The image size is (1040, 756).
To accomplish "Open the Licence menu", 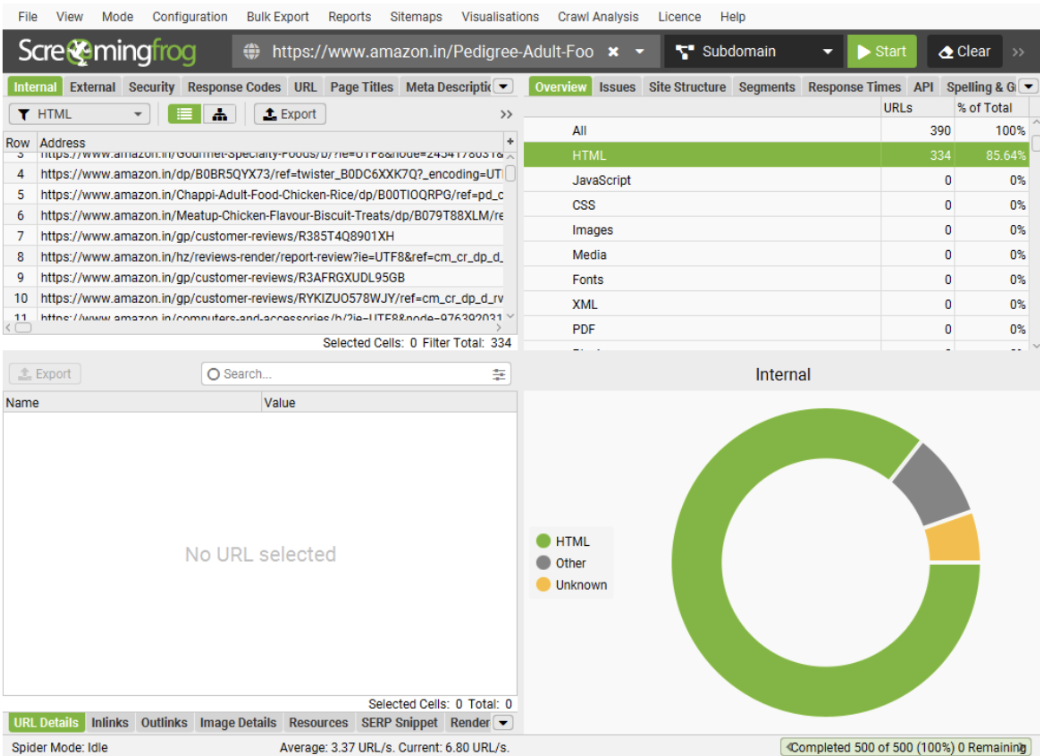I will [679, 17].
